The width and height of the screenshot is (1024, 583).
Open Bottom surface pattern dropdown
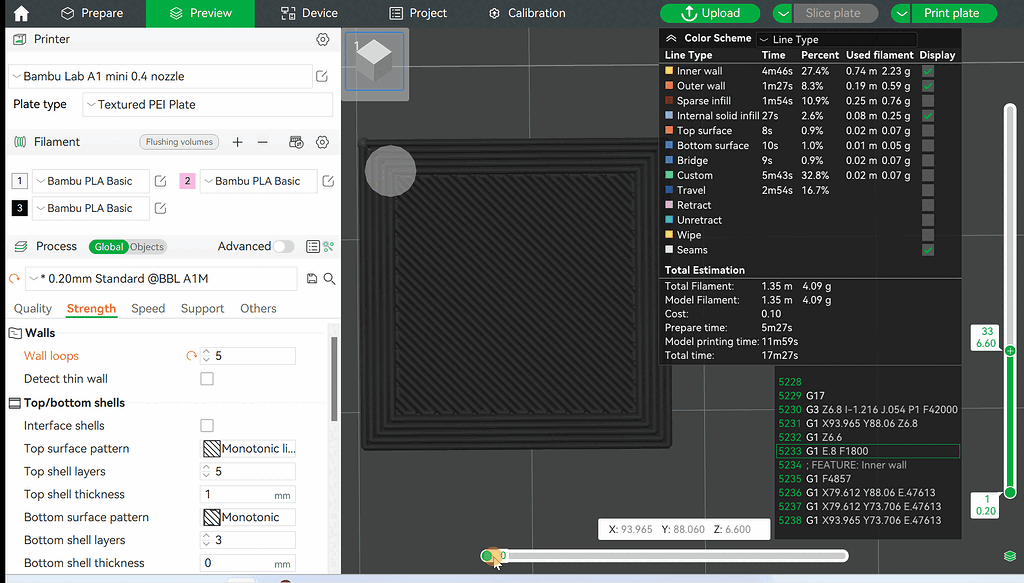click(x=248, y=517)
